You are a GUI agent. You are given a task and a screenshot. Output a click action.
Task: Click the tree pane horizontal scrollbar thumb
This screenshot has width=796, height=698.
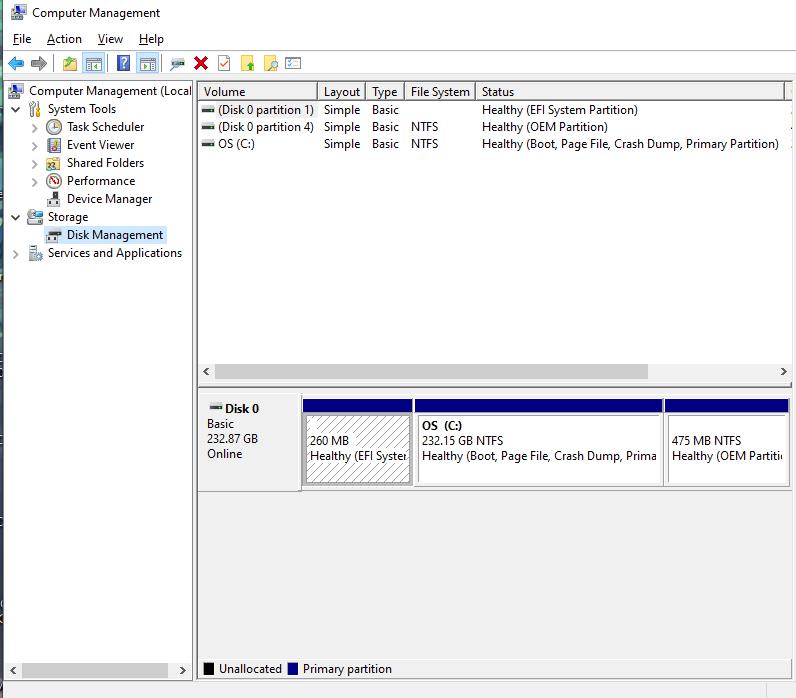(95, 671)
